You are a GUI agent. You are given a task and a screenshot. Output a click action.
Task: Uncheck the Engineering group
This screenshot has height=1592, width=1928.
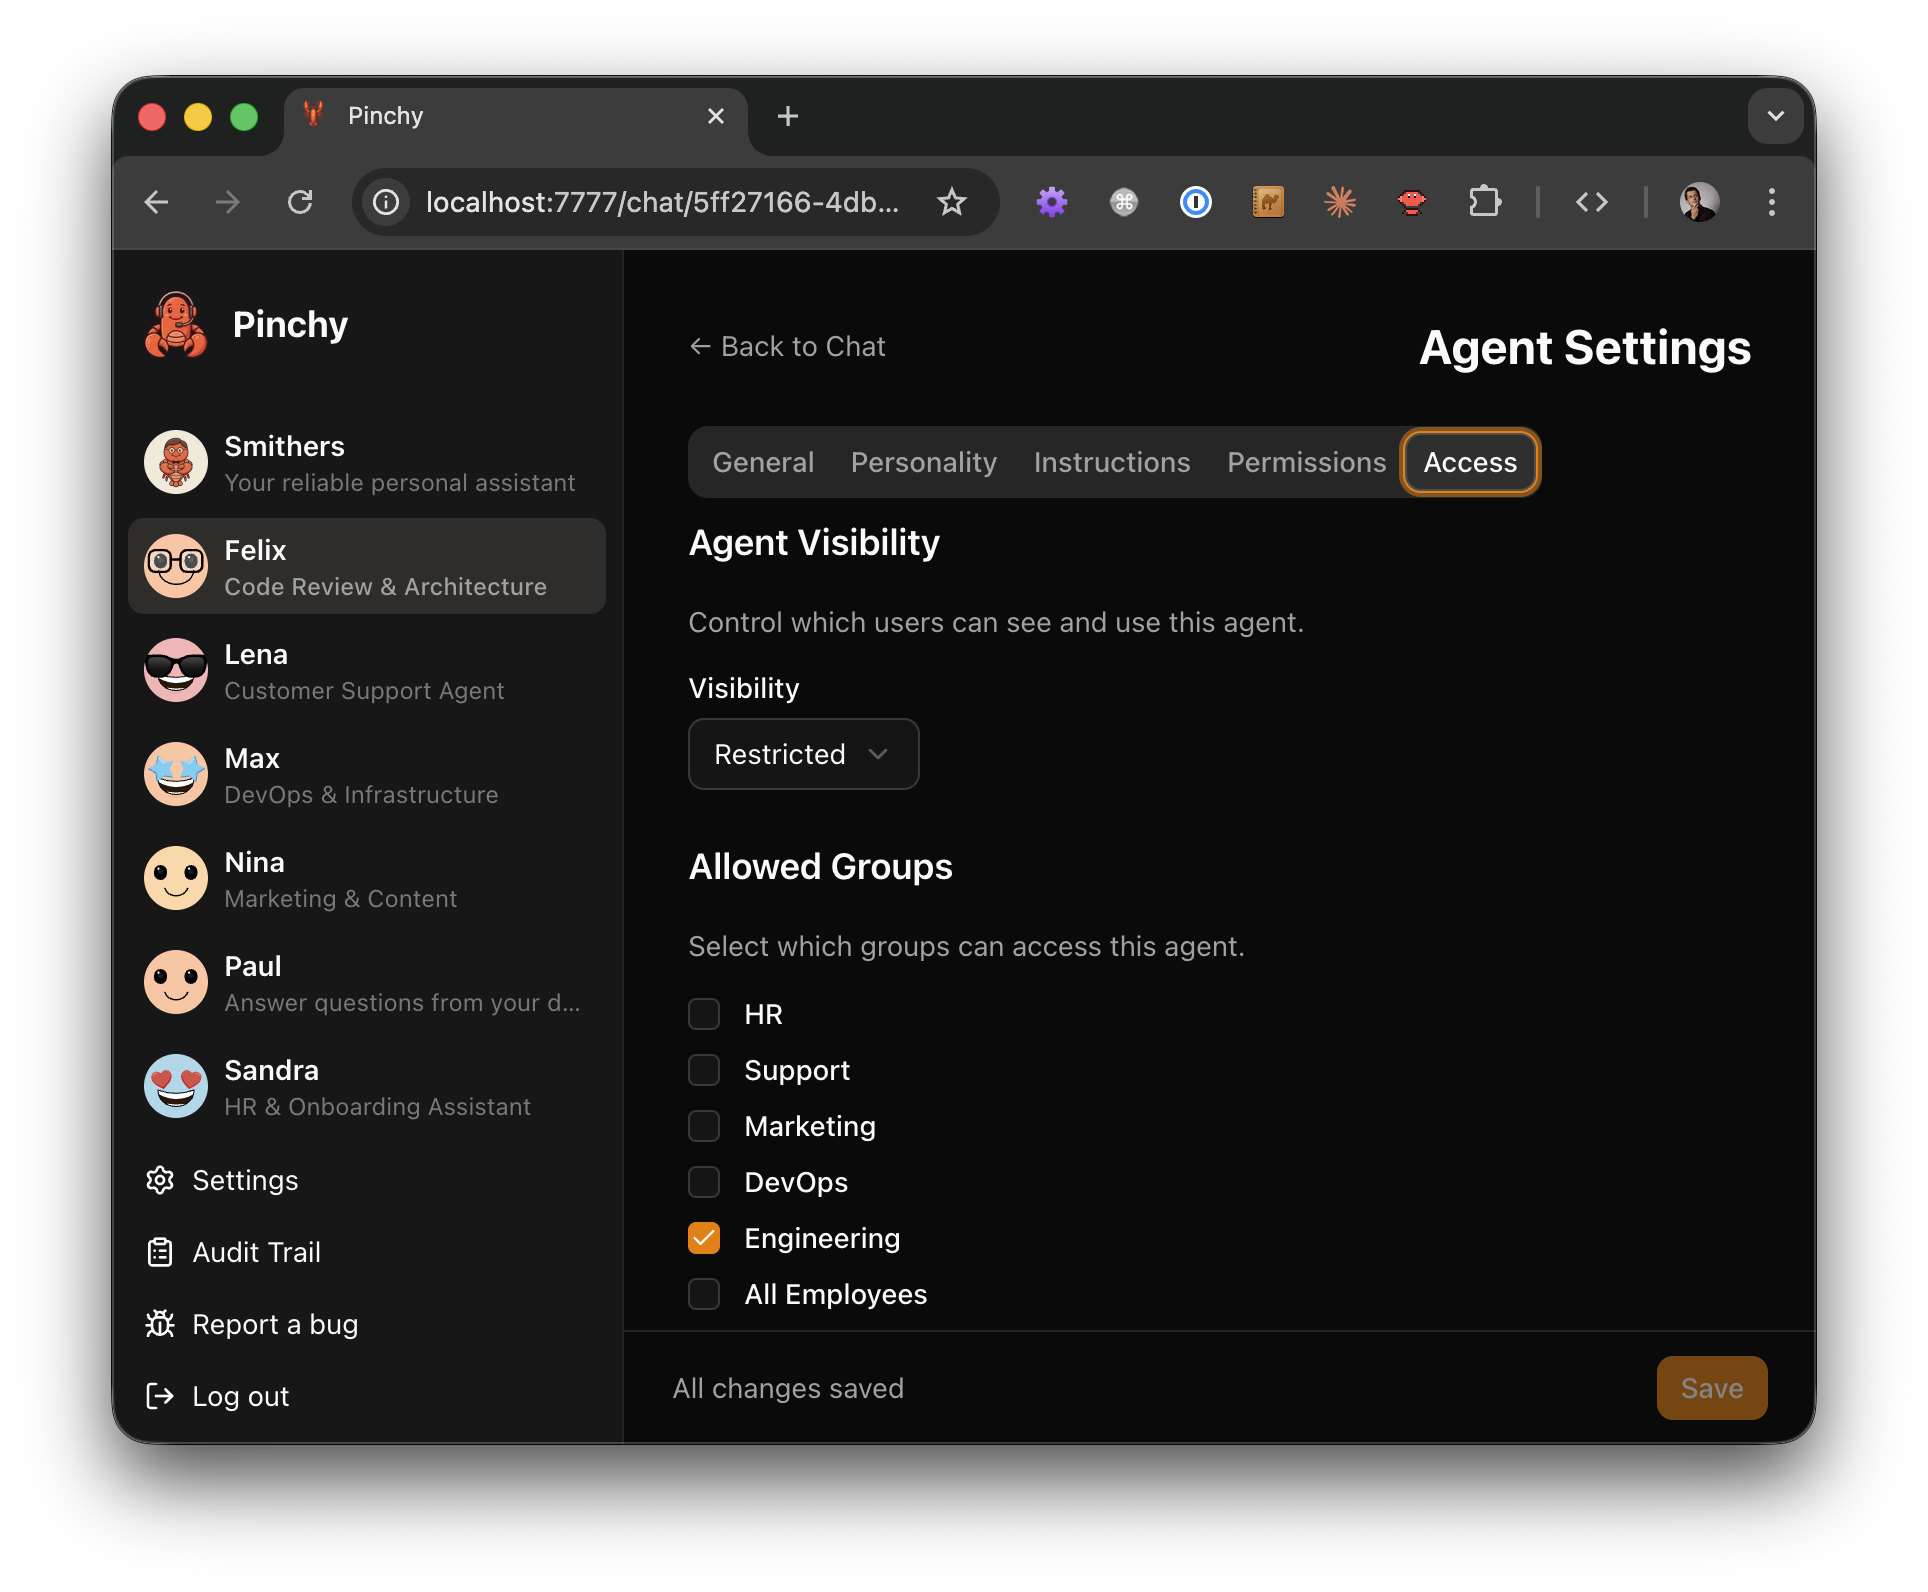[x=704, y=1238]
